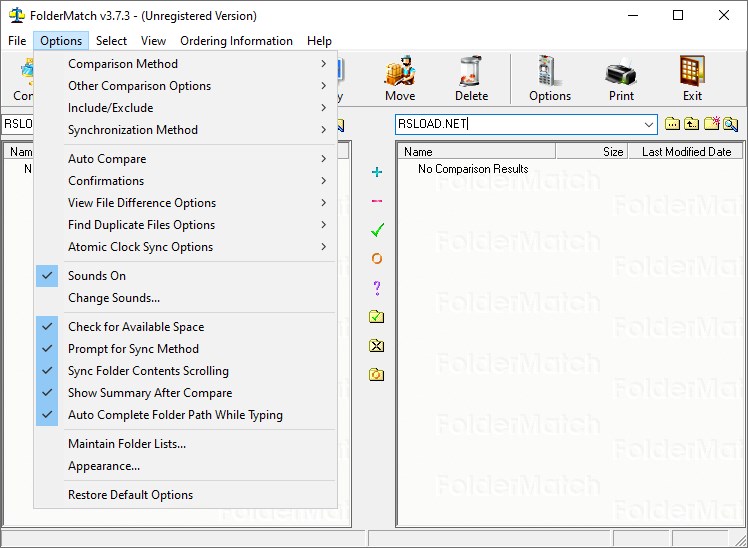The image size is (748, 548).
Task: Click the teal plus icon
Action: point(377,172)
